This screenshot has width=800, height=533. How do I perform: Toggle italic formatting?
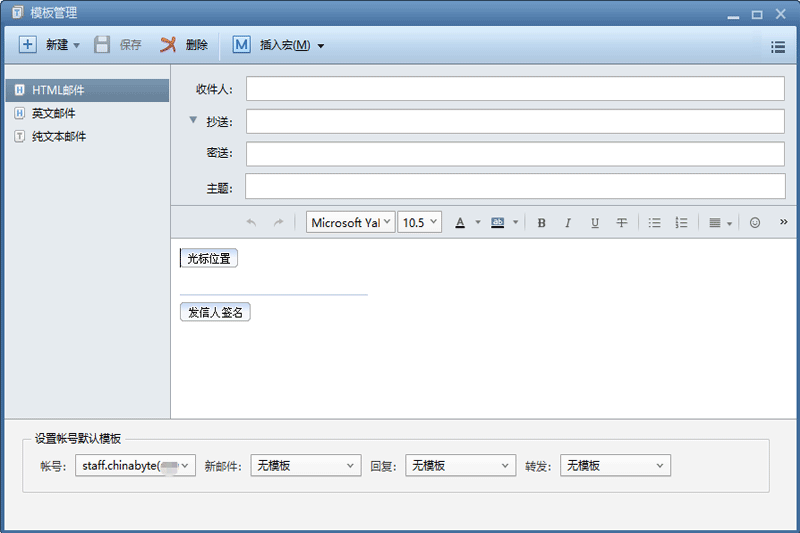[568, 223]
